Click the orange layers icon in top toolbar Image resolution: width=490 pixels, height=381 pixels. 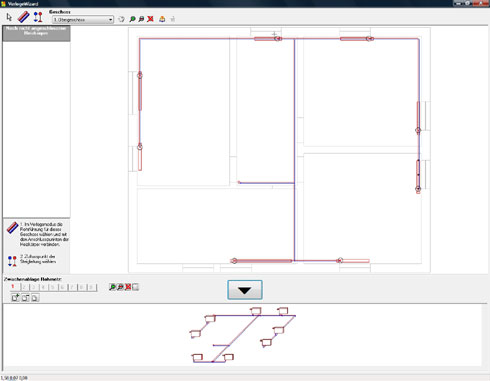(162, 19)
